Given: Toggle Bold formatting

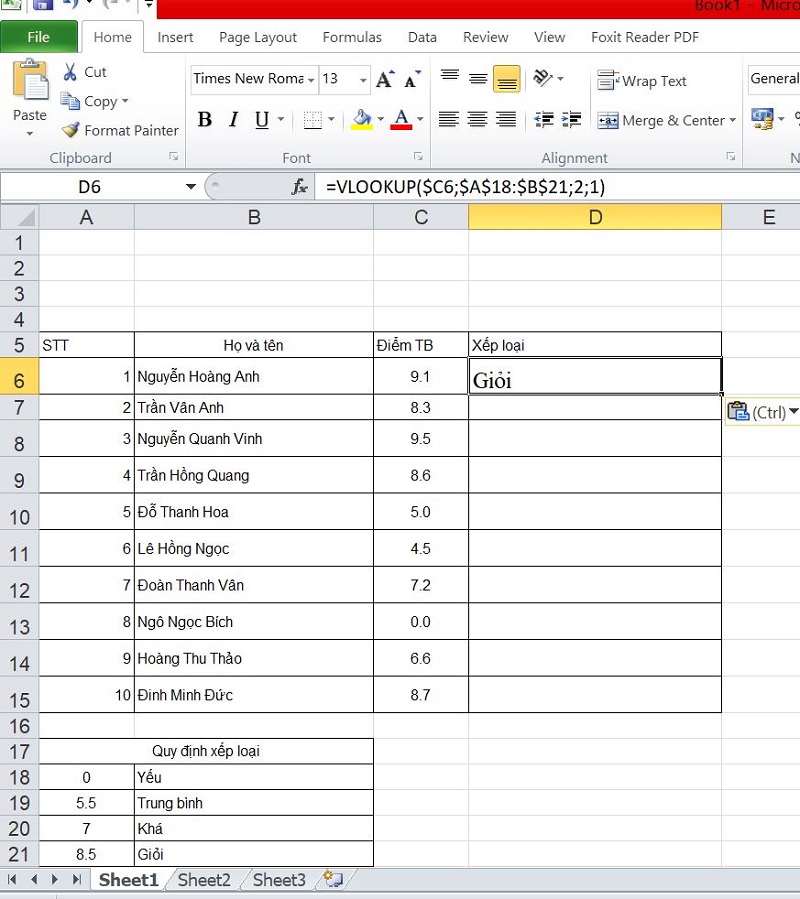Looking at the screenshot, I should click(205, 120).
